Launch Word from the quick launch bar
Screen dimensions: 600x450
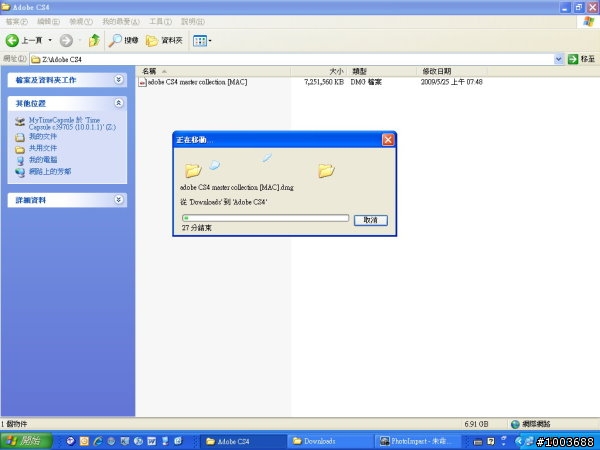click(152, 441)
